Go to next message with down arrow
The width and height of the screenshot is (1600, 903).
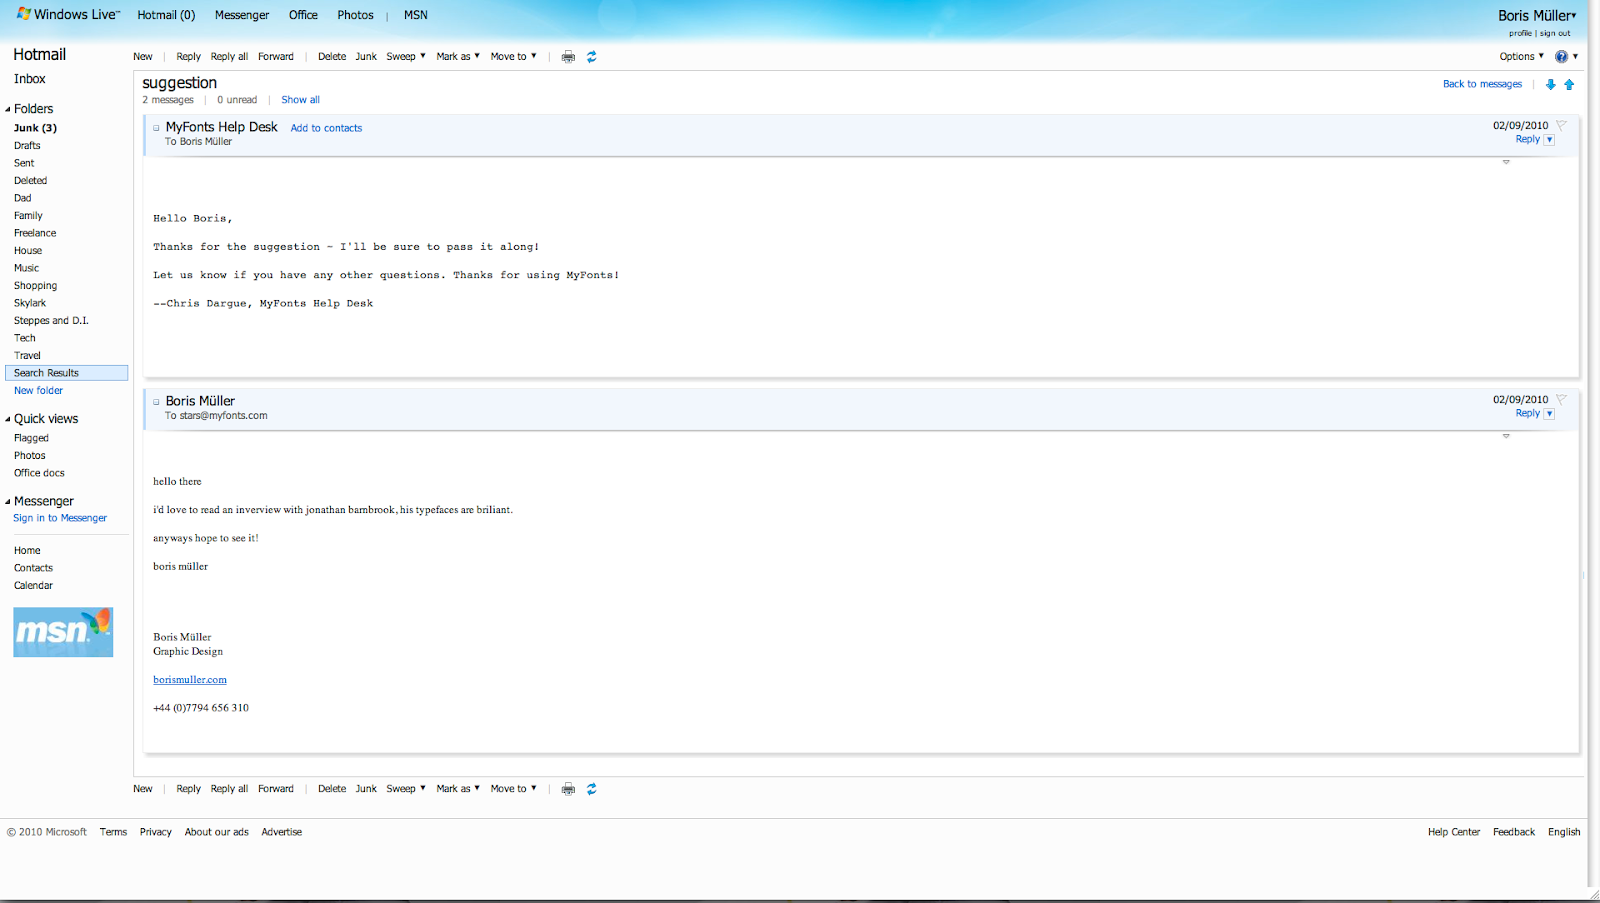(1551, 85)
